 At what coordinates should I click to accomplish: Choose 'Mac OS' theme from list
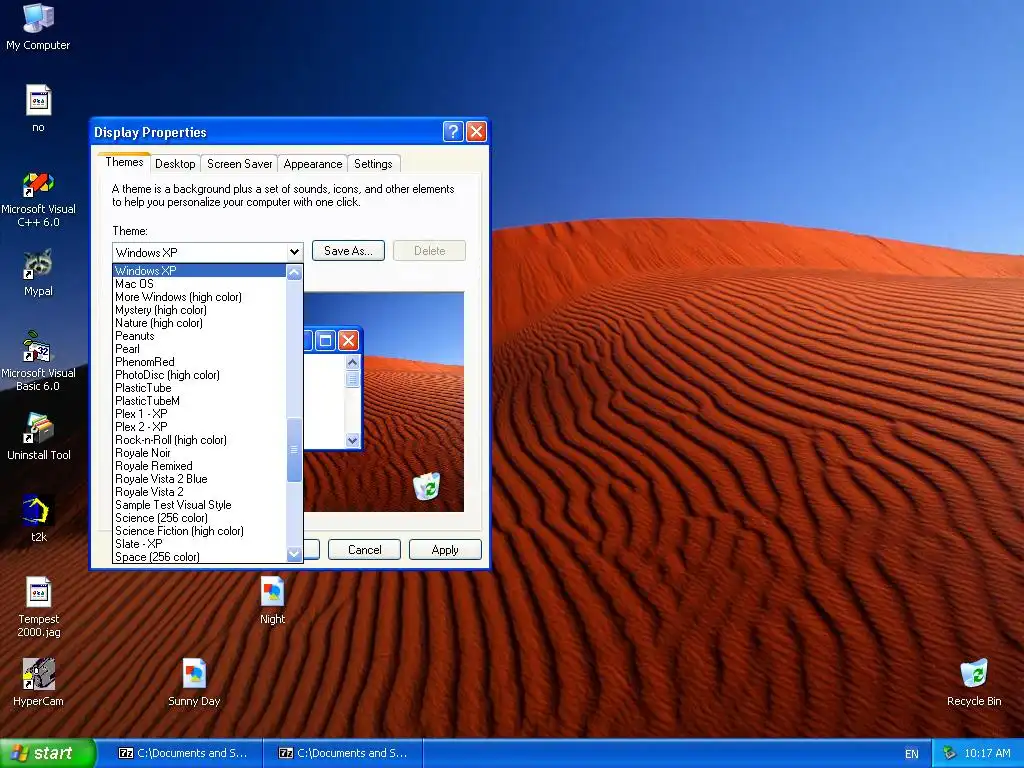pyautogui.click(x=200, y=283)
